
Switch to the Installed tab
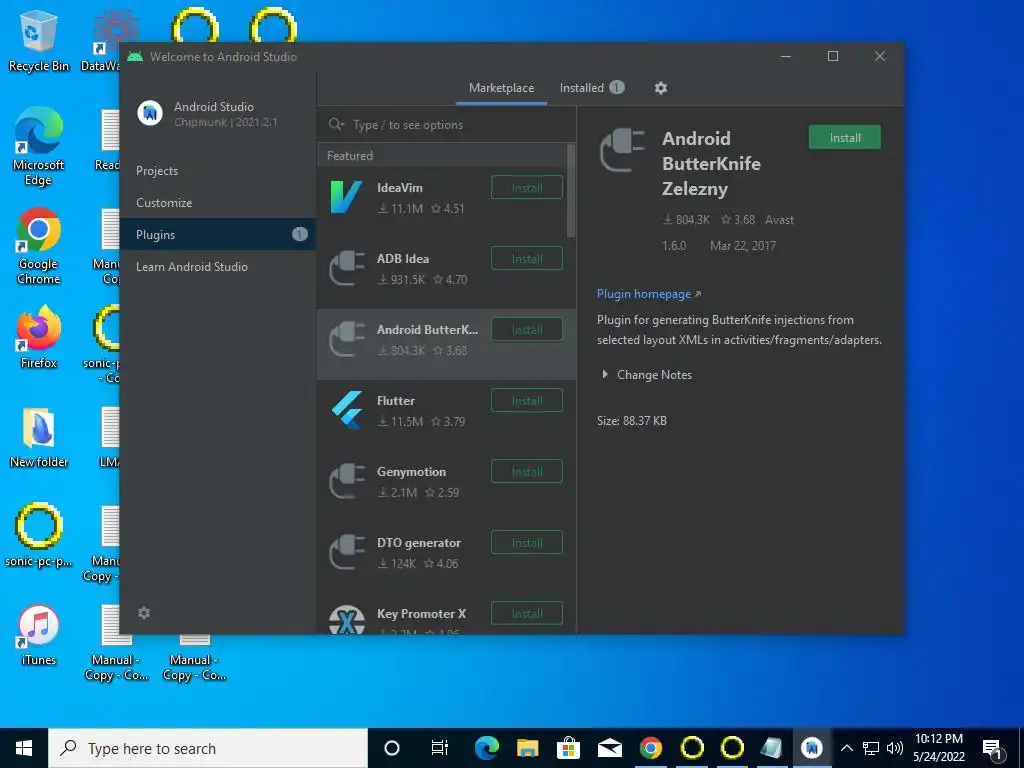click(x=592, y=88)
